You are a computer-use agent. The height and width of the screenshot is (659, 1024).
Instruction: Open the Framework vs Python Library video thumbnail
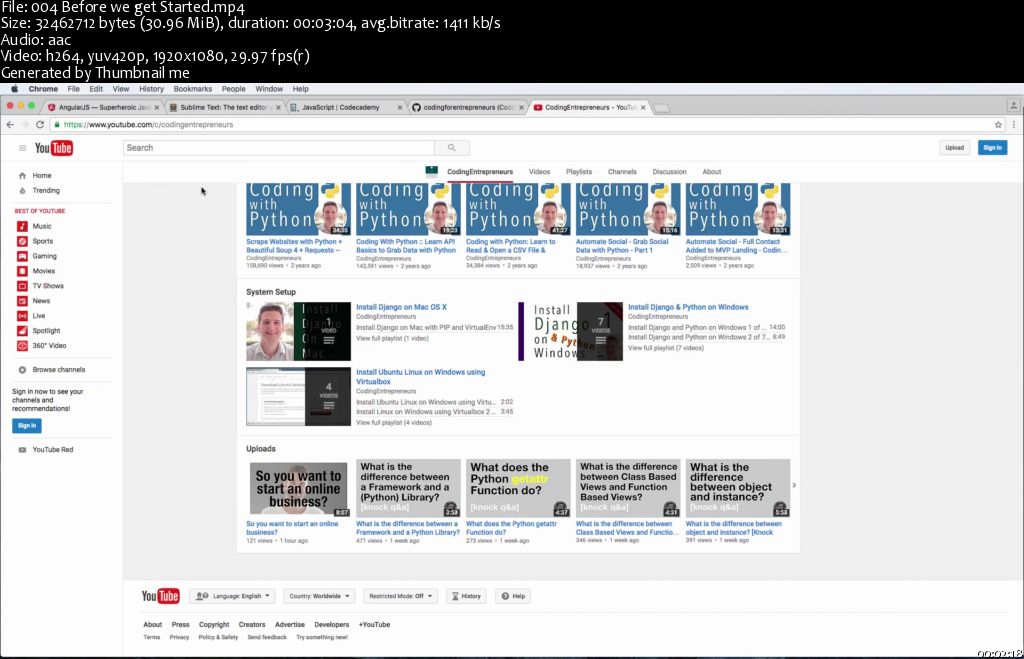click(x=408, y=488)
